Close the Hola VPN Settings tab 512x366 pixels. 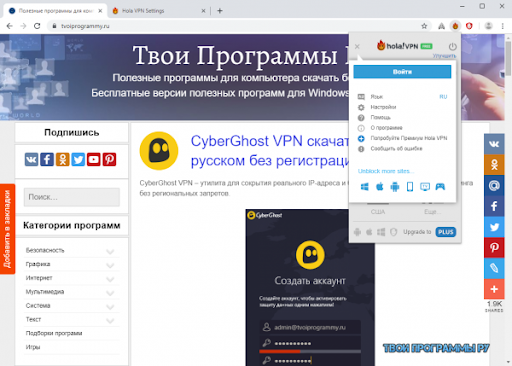pos(203,11)
